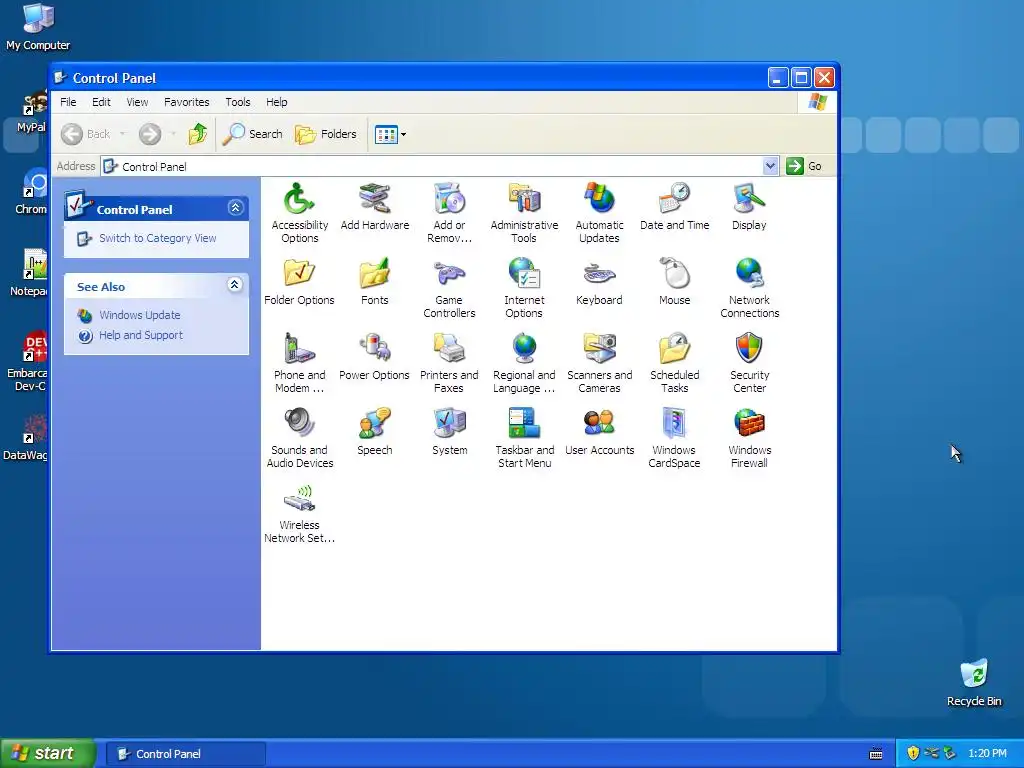1024x768 pixels.
Task: Open Add Hardware wizard icon
Action: [x=375, y=199]
